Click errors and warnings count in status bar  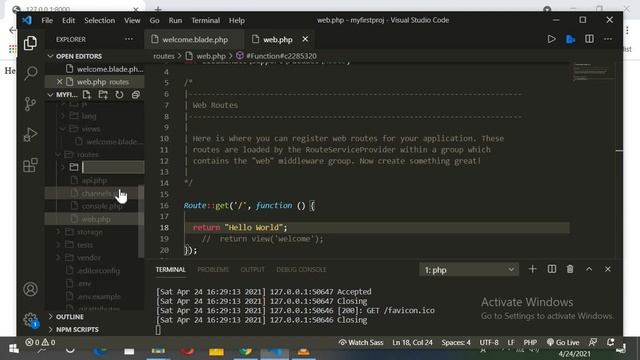pyautogui.click(x=40, y=342)
